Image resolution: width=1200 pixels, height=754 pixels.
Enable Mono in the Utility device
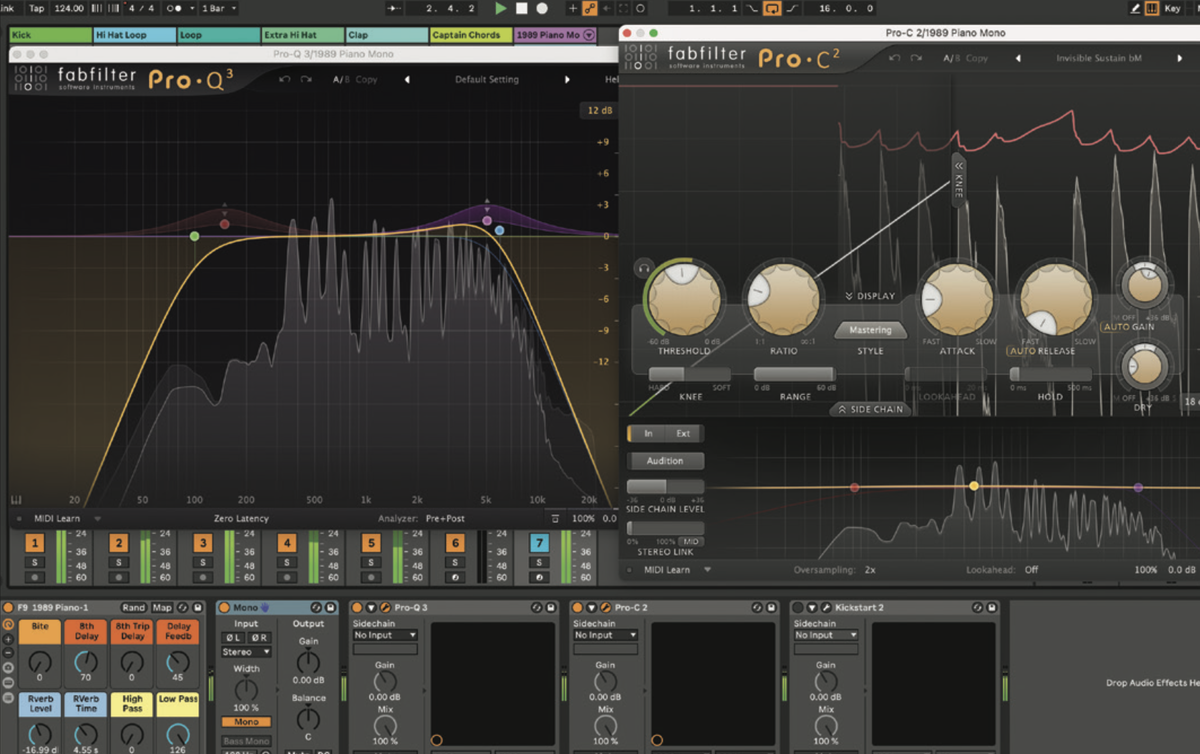pyautogui.click(x=246, y=721)
